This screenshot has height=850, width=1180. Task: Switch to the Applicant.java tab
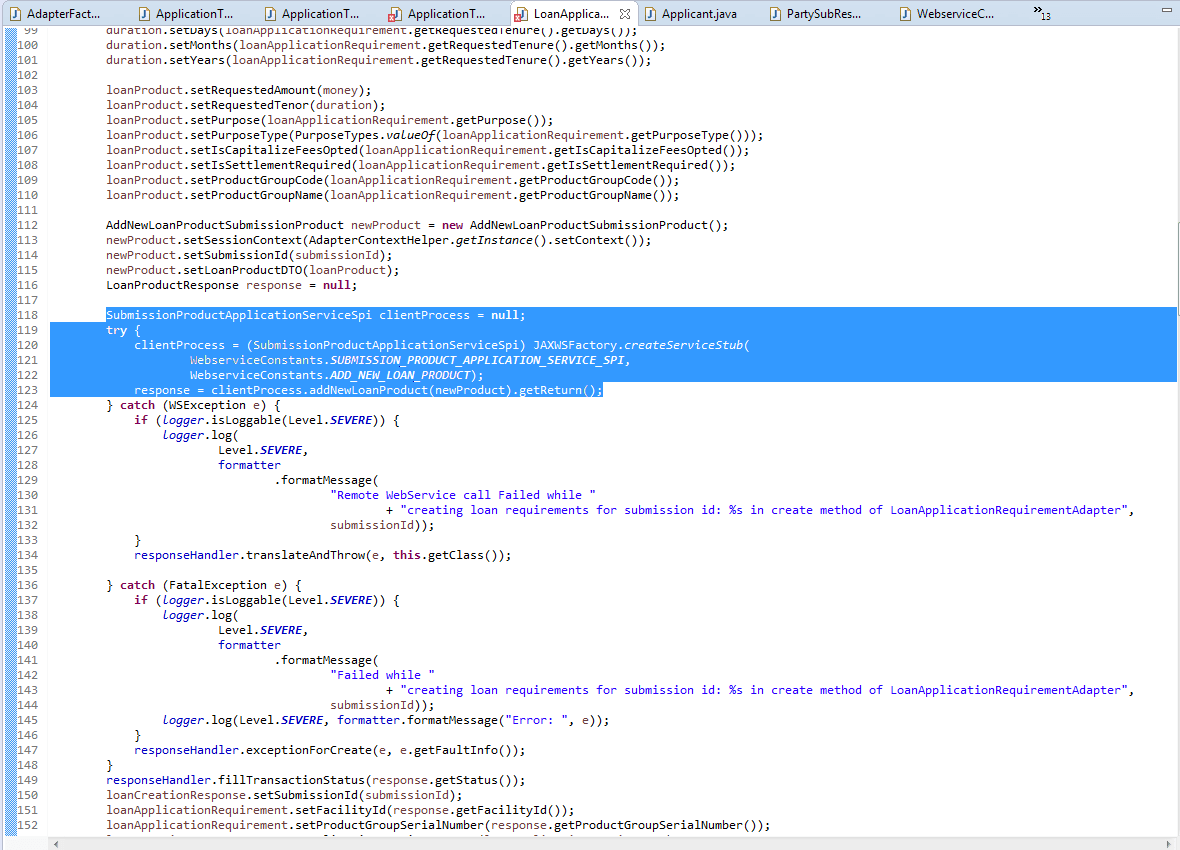point(700,13)
